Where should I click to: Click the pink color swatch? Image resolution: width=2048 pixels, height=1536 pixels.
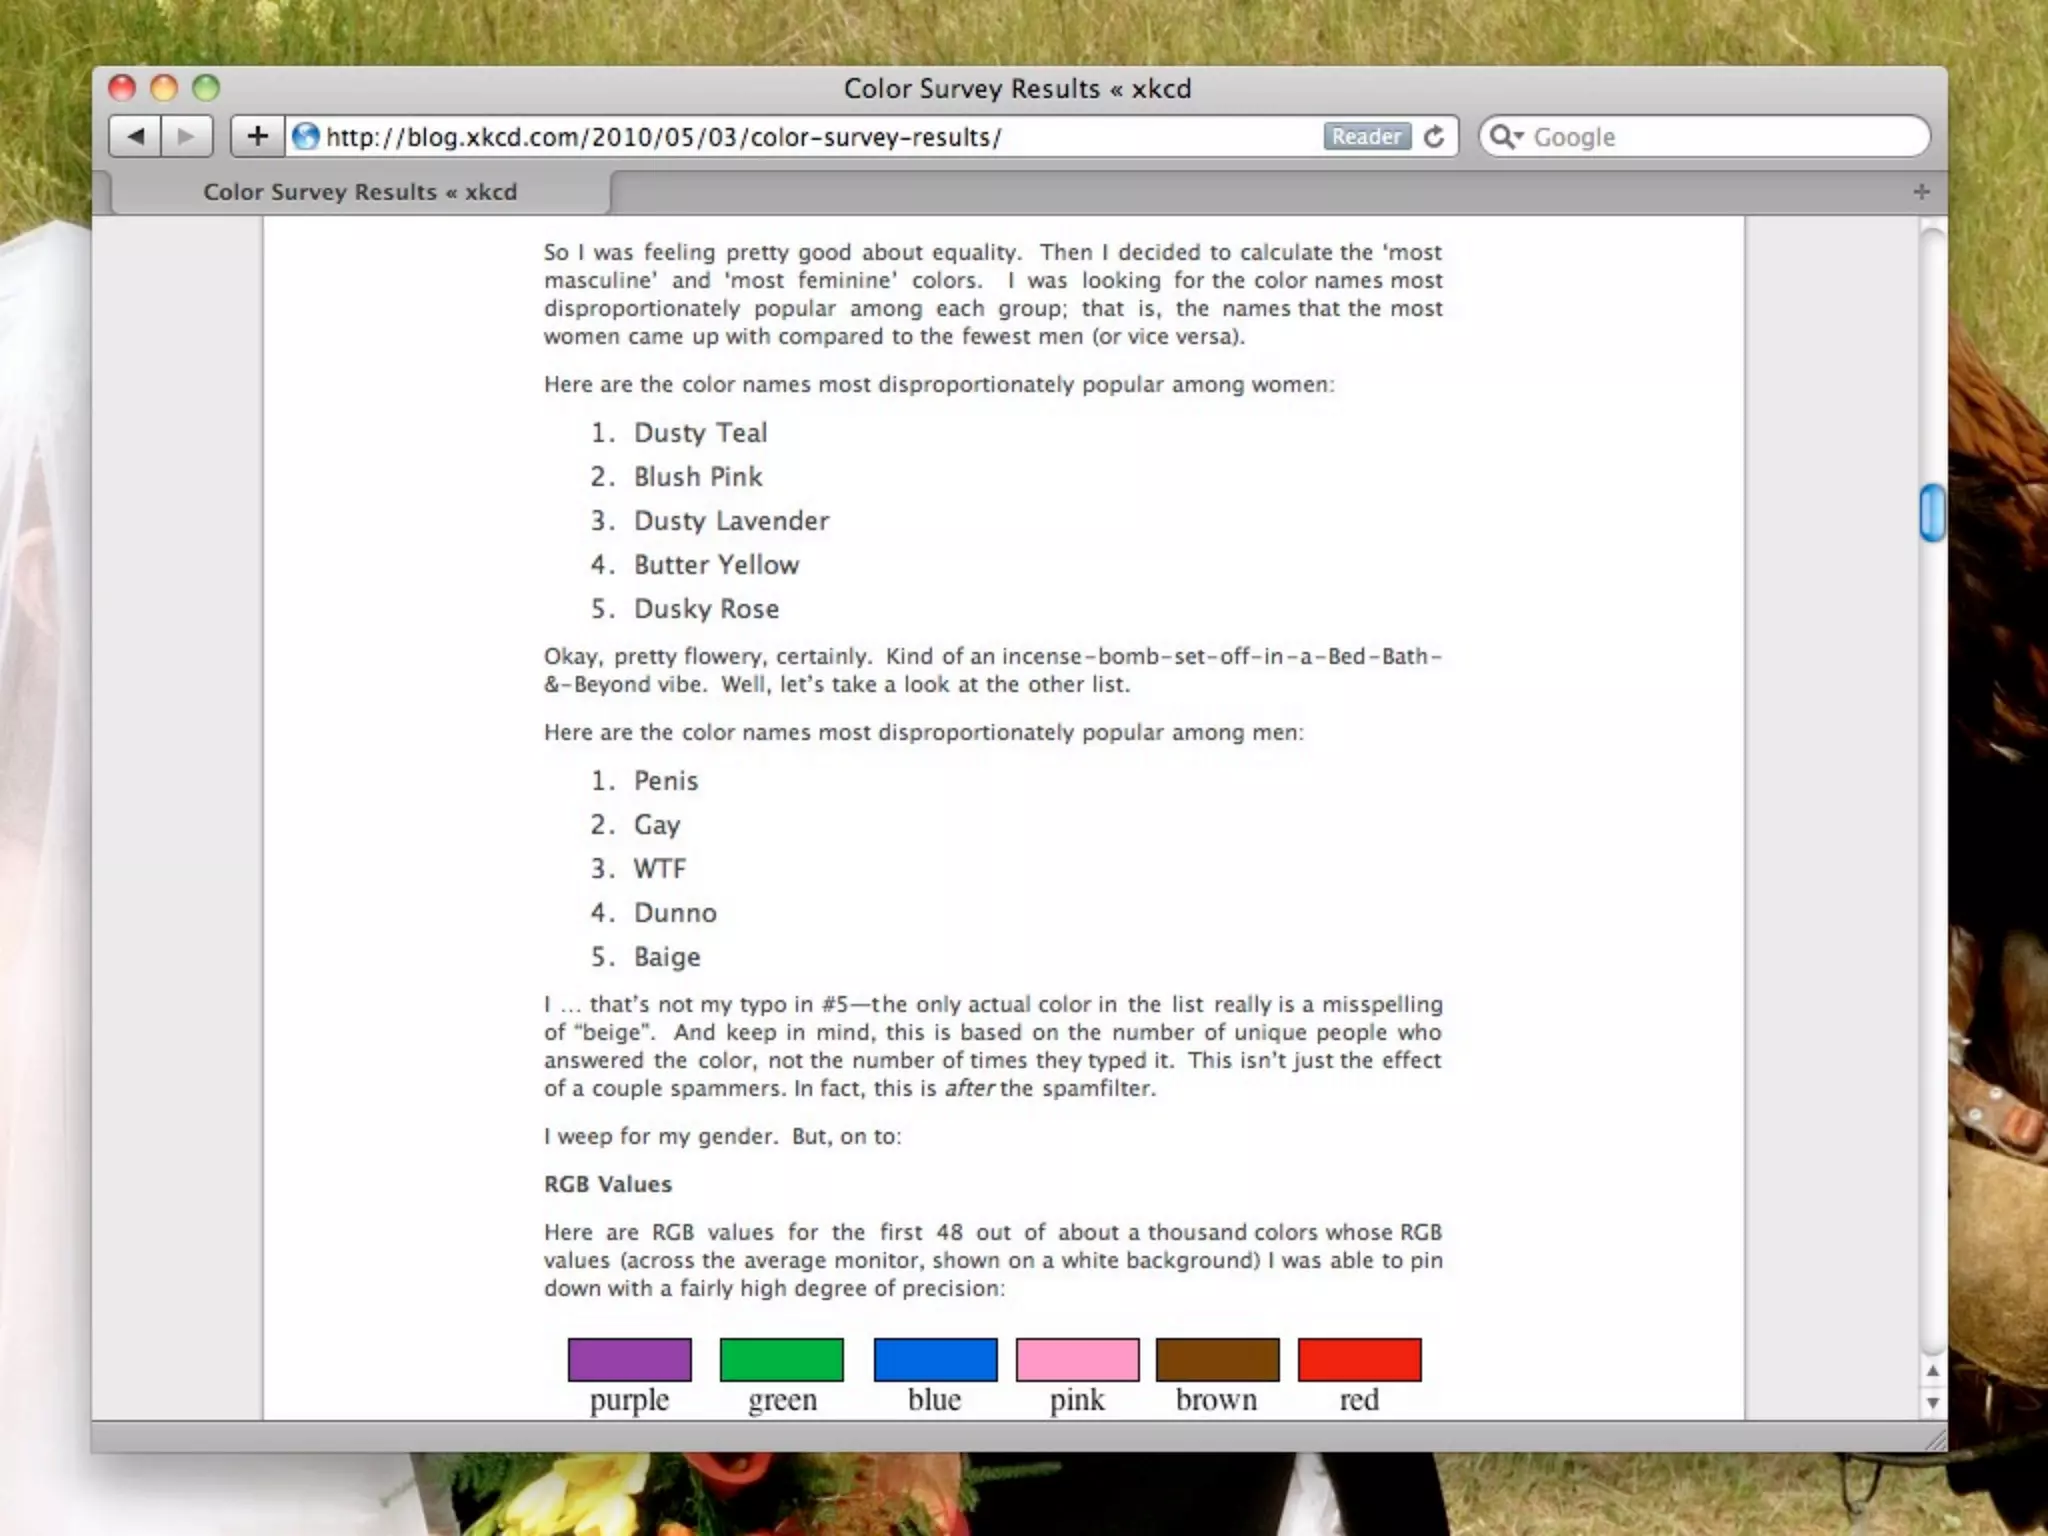pos(1077,1359)
